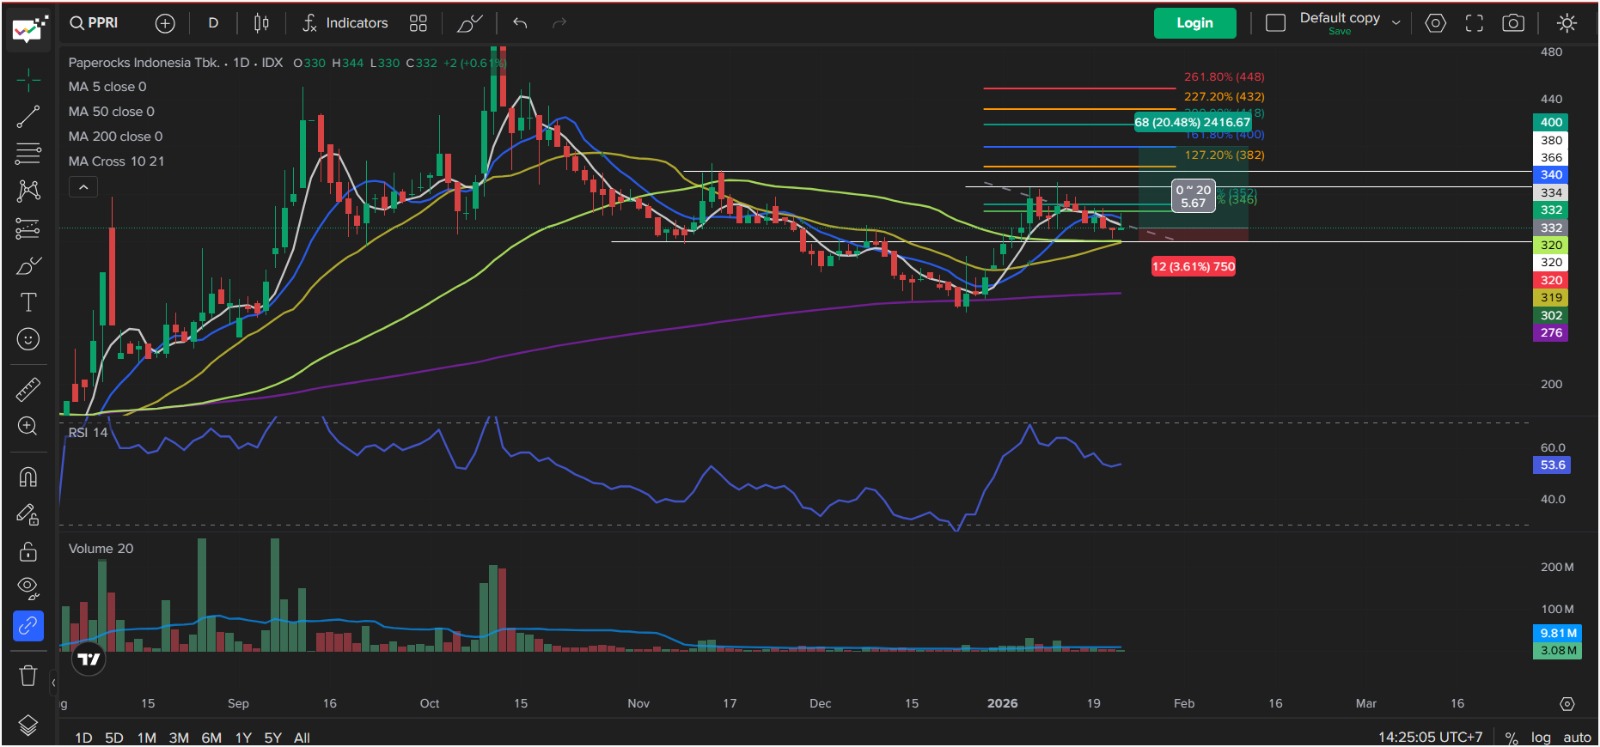Select the MA 5 close 0 legend
The image size is (1600, 747).
pos(107,87)
